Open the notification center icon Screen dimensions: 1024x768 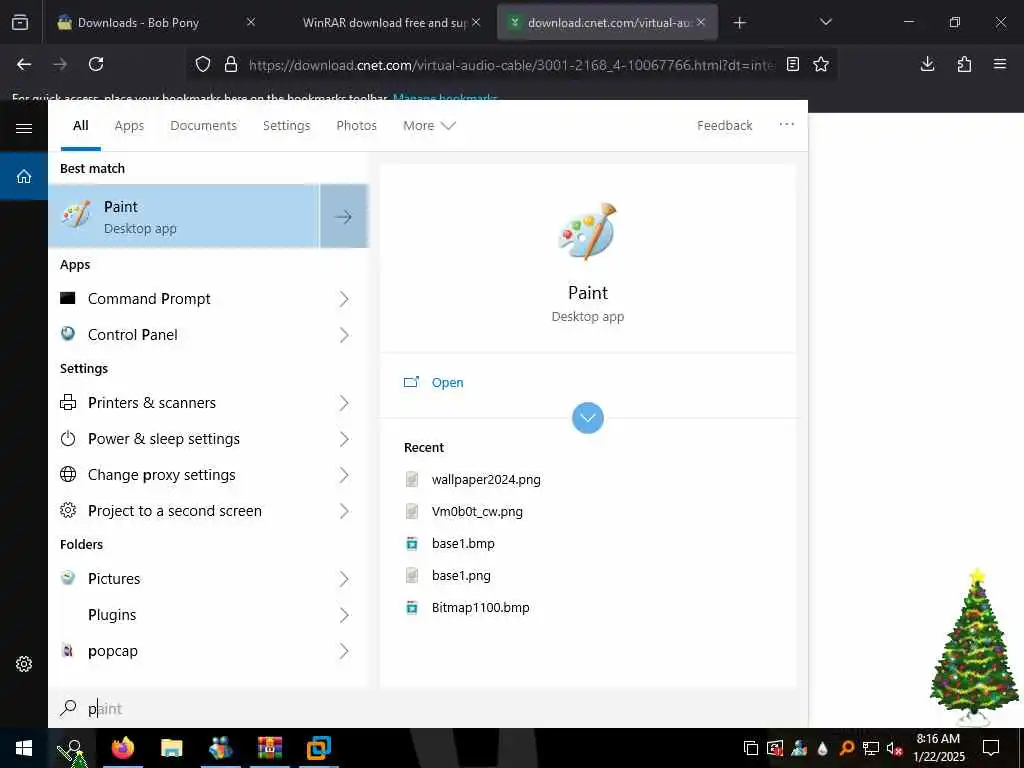tap(991, 748)
